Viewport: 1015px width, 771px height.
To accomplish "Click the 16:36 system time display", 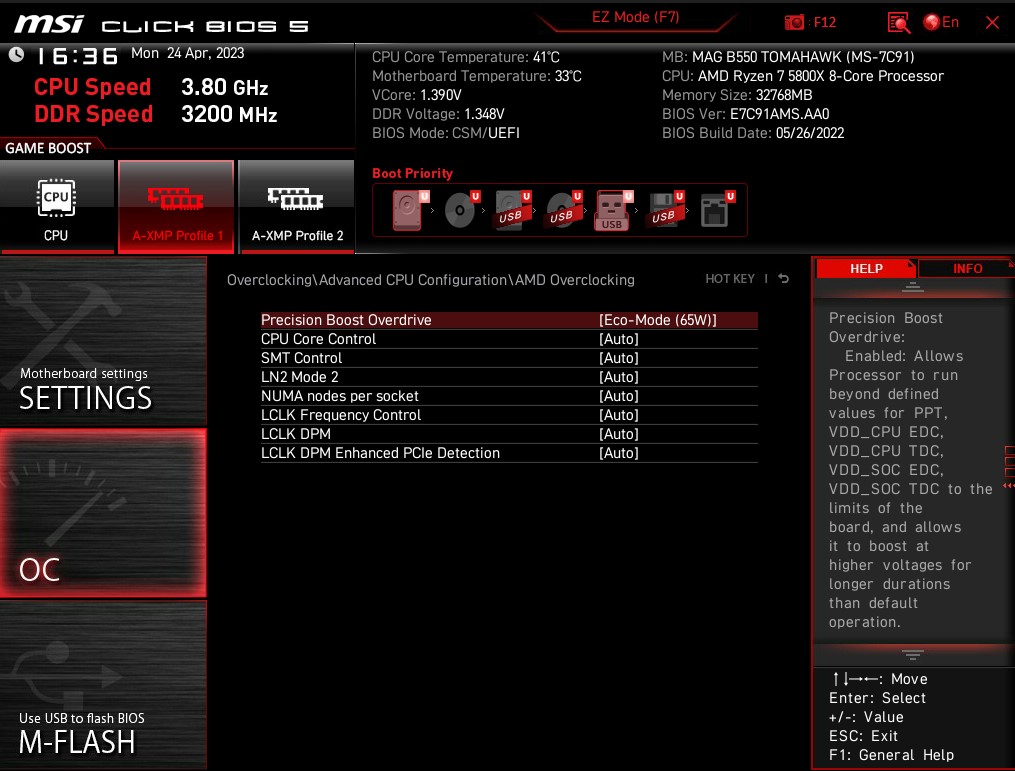I will [x=78, y=56].
